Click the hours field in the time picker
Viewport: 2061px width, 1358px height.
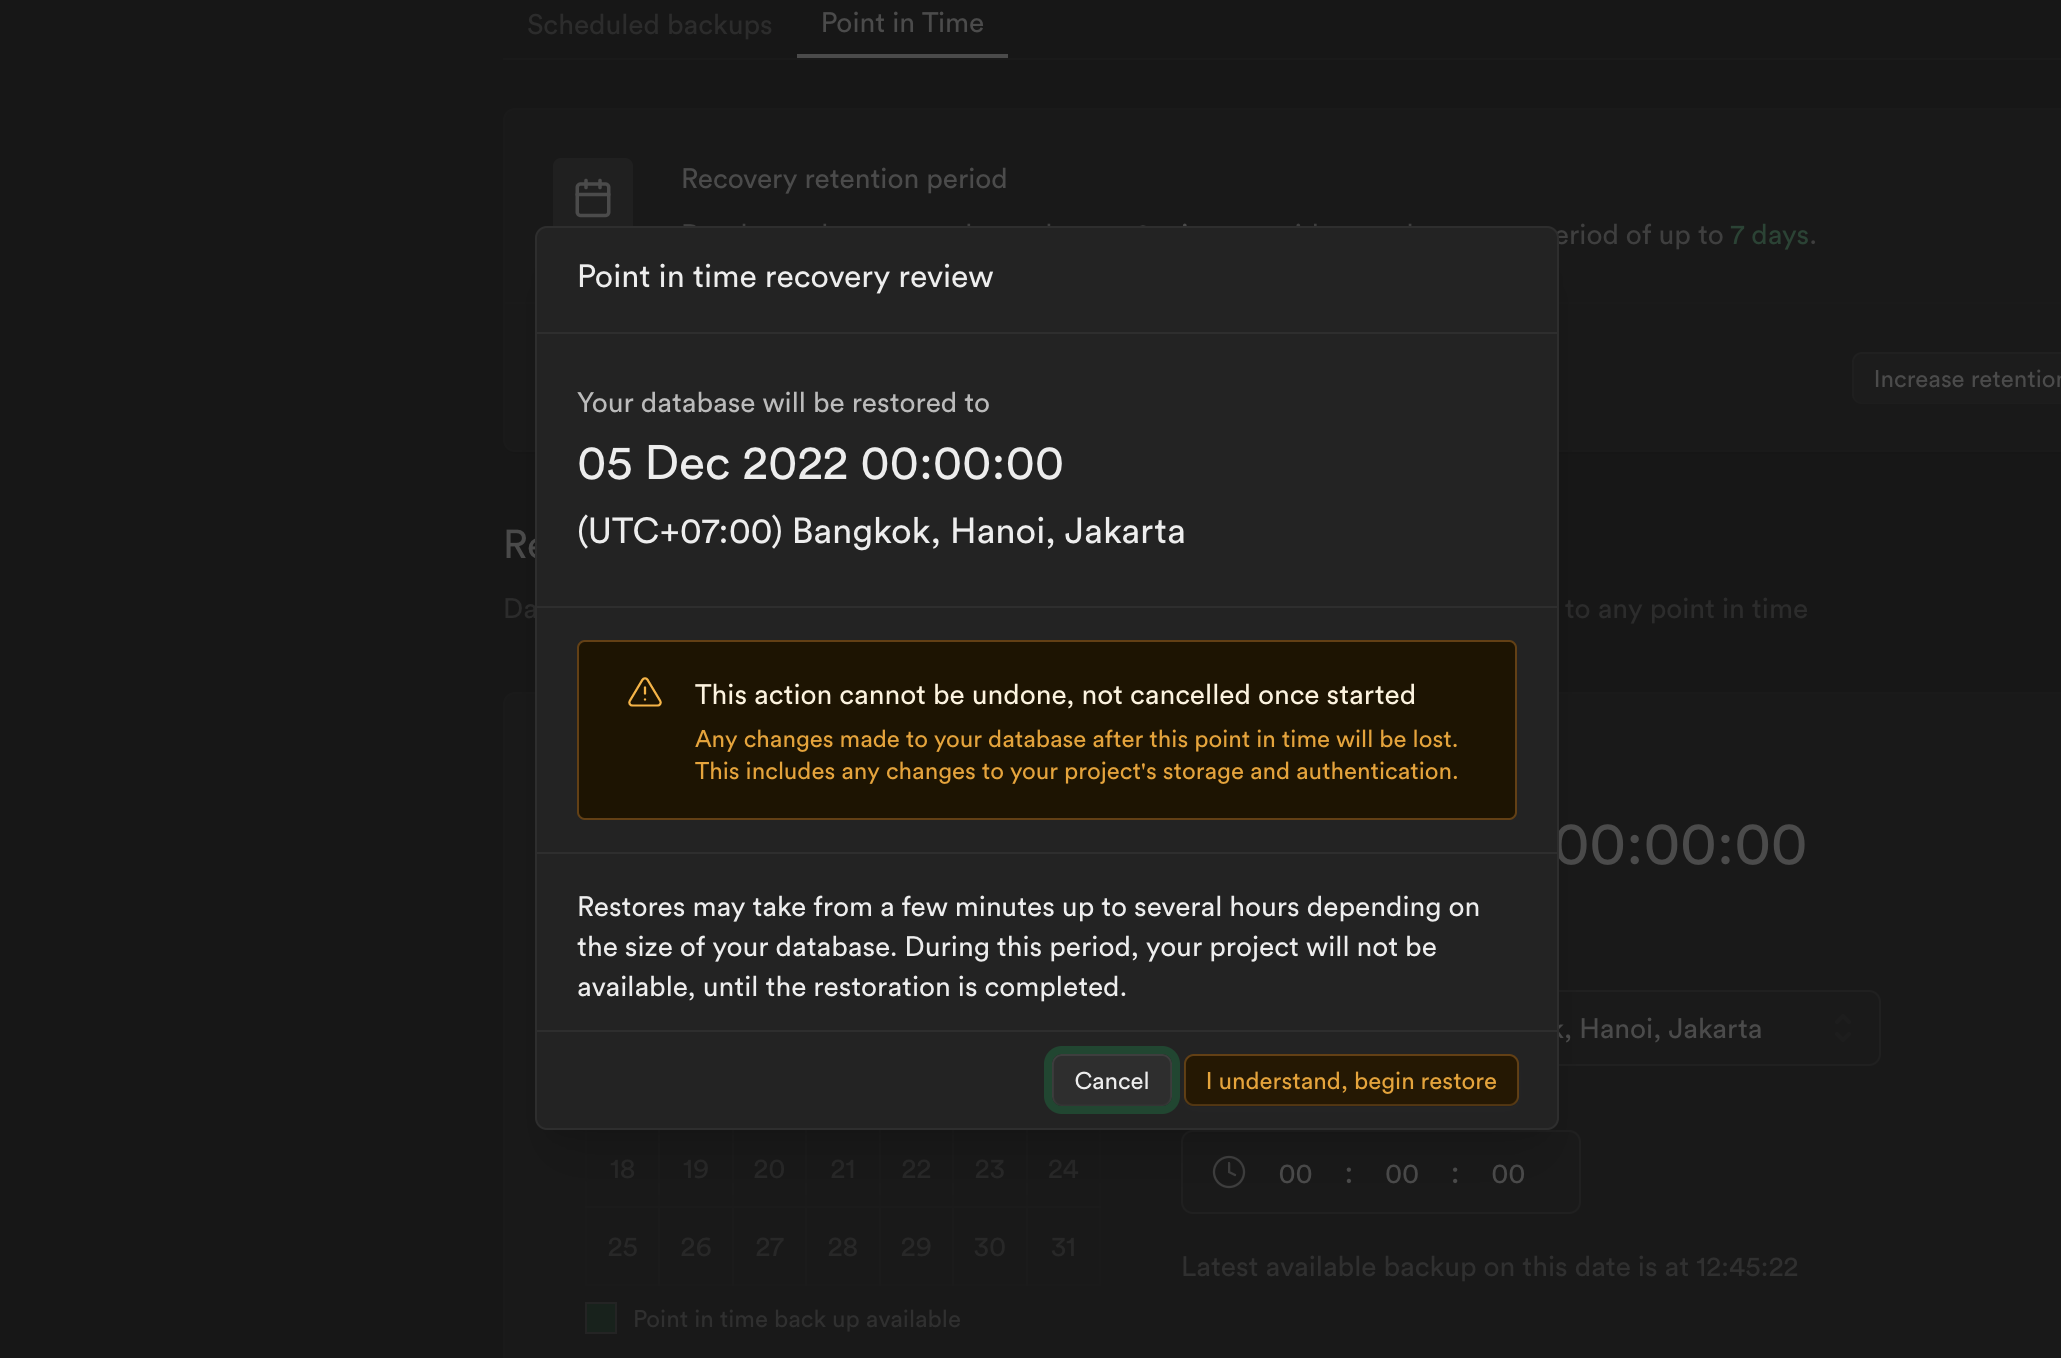1295,1173
